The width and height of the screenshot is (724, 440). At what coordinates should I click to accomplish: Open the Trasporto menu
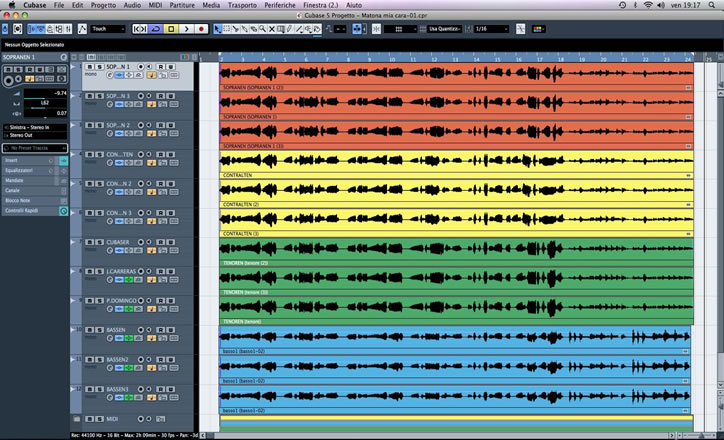pos(242,5)
